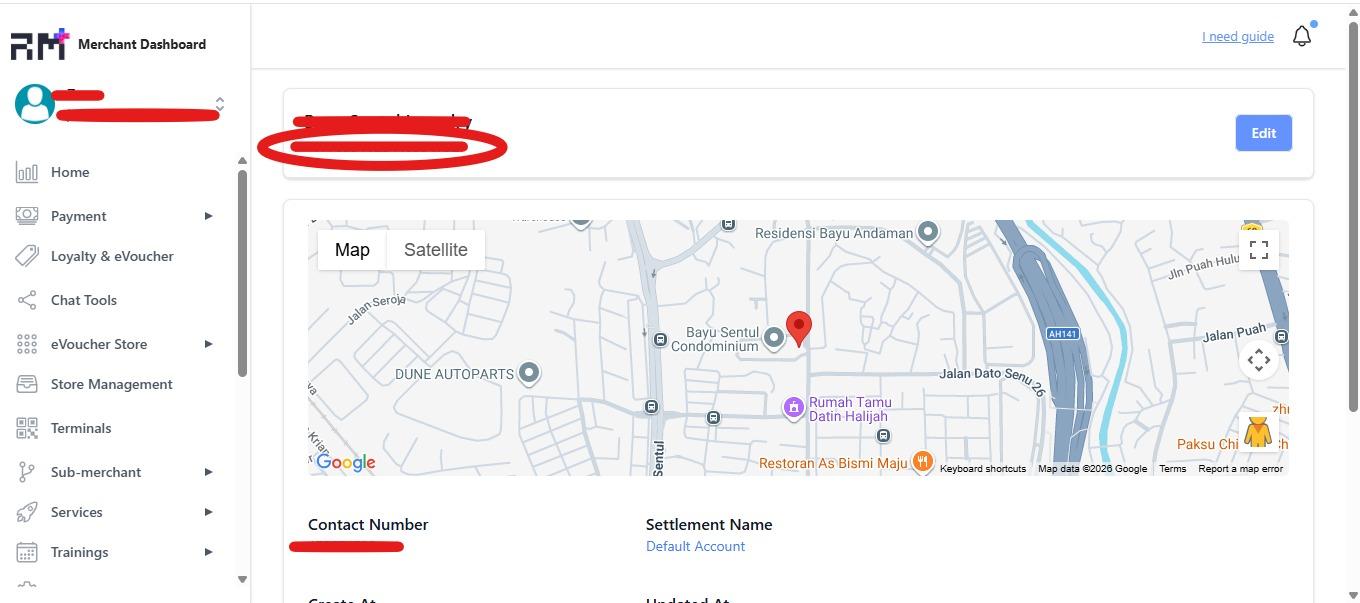
Task: Open map Keyboard shortcuts
Action: tap(983, 468)
